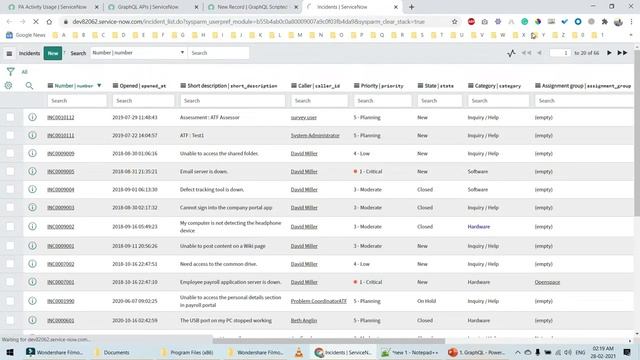Open Number column options menu icon
Image resolution: width=640 pixels, height=360 pixels.
pyautogui.click(x=50, y=86)
